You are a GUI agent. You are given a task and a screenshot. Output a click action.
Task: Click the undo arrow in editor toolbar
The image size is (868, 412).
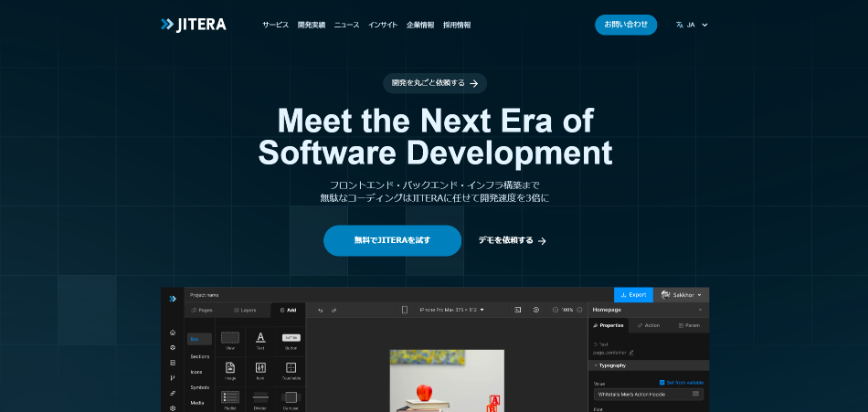click(x=320, y=310)
